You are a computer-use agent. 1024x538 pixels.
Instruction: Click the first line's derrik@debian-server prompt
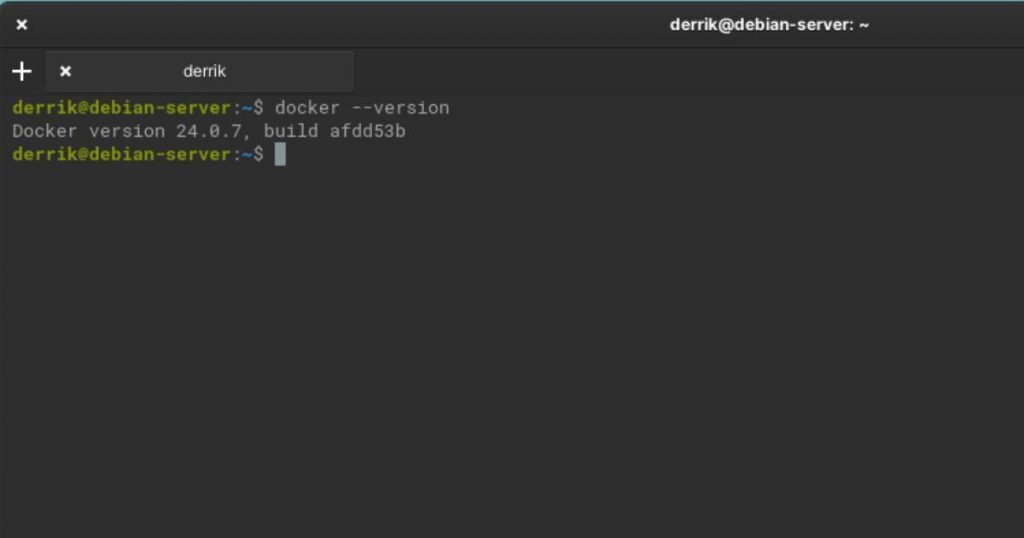tap(122, 108)
